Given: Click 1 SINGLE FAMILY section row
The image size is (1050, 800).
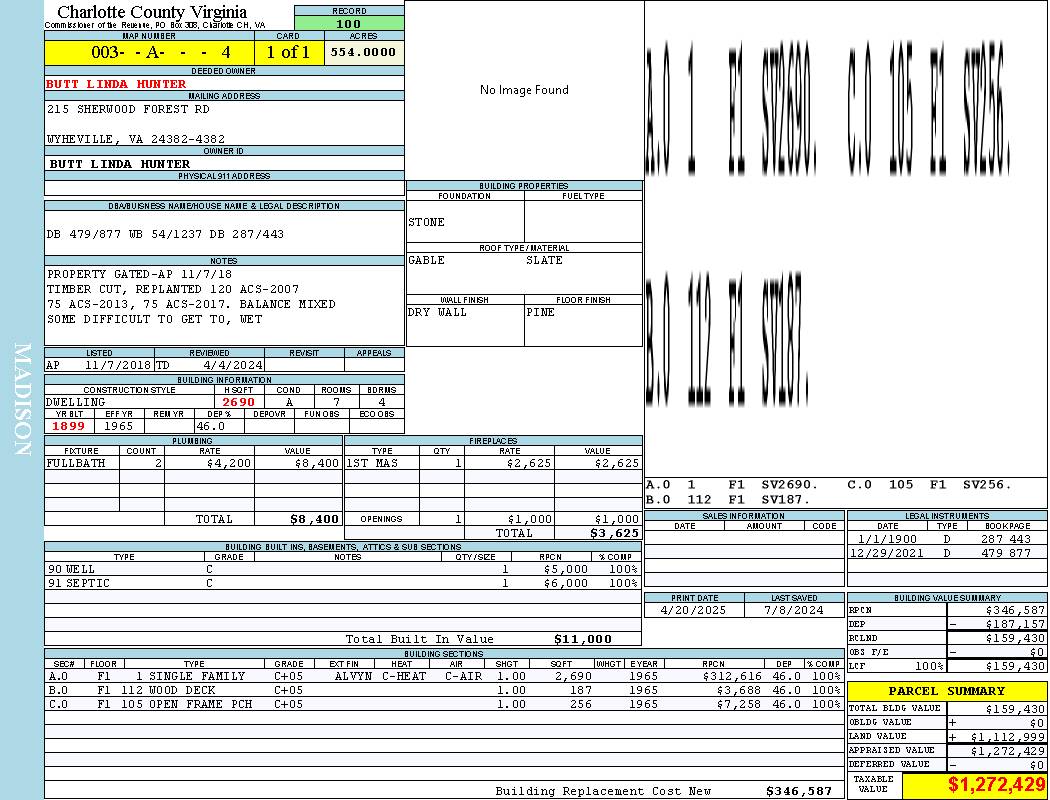Looking at the screenshot, I should point(444,676).
